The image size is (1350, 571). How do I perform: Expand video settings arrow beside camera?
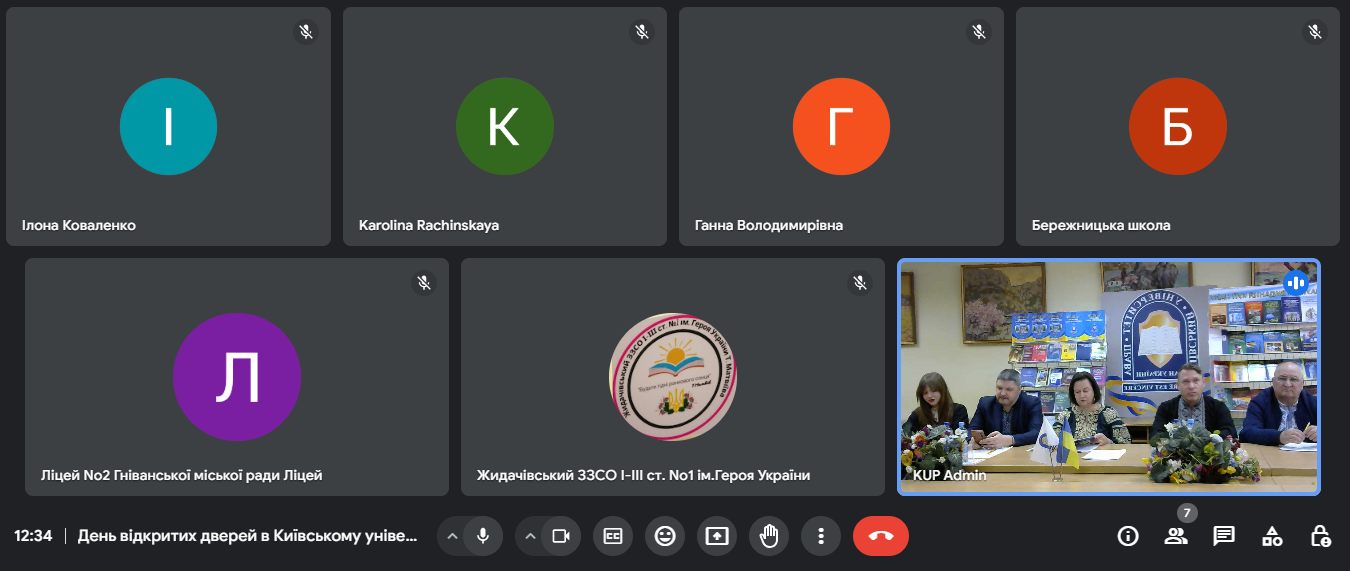point(530,536)
